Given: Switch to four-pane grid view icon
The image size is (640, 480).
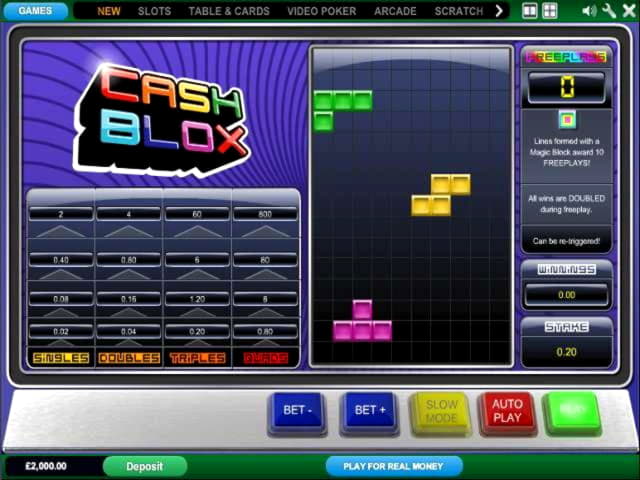Looking at the screenshot, I should click(549, 11).
